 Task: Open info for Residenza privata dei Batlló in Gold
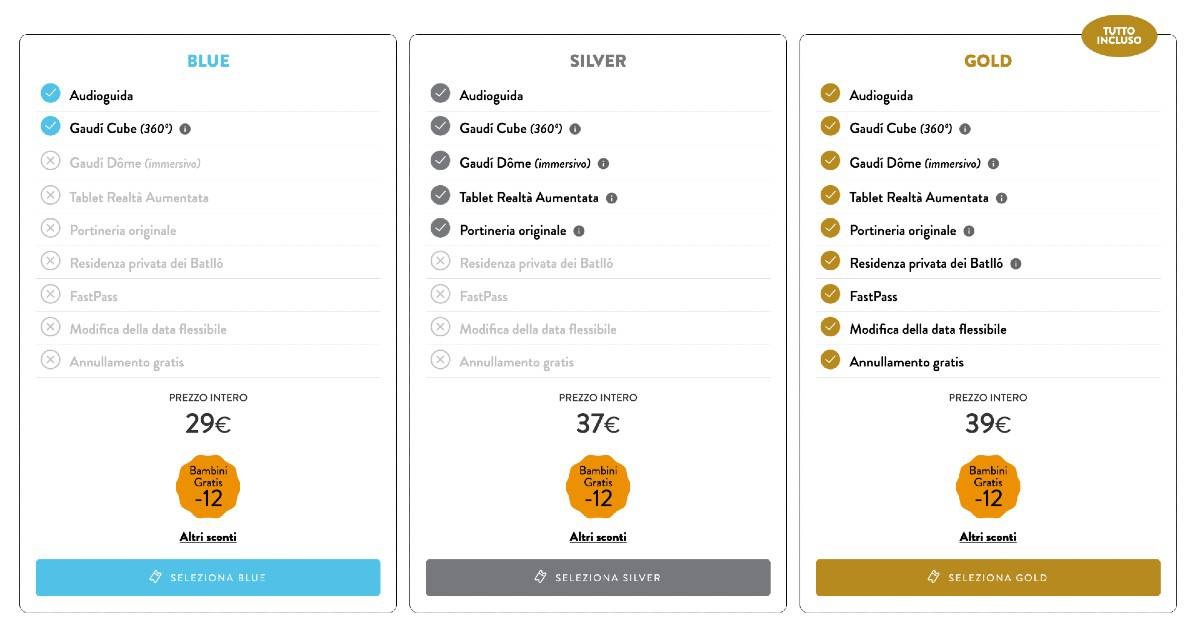(1016, 264)
